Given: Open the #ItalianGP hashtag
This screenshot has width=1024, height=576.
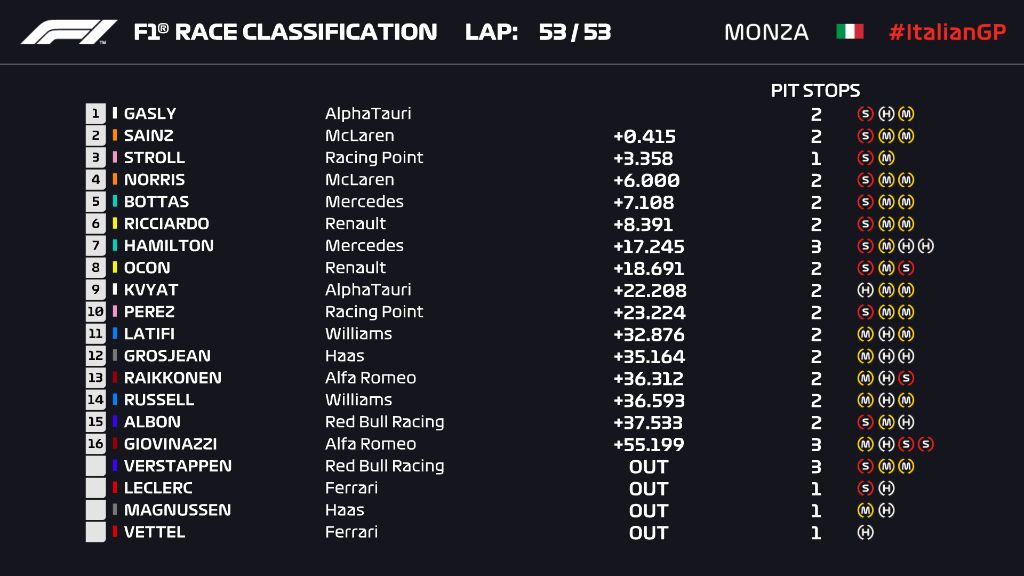Looking at the screenshot, I should 946,32.
